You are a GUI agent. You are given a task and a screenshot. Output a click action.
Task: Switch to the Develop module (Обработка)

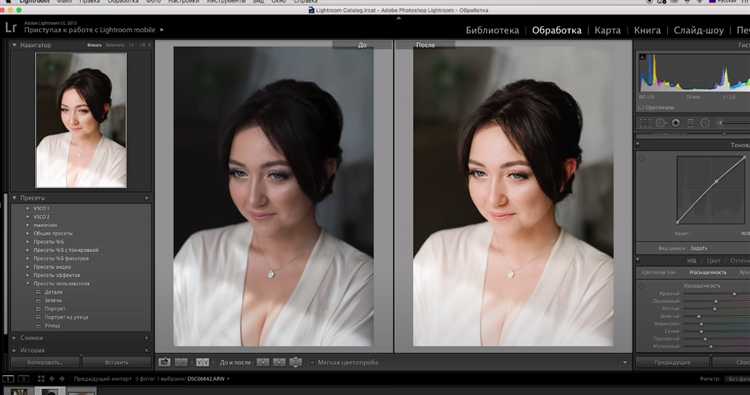click(x=557, y=30)
